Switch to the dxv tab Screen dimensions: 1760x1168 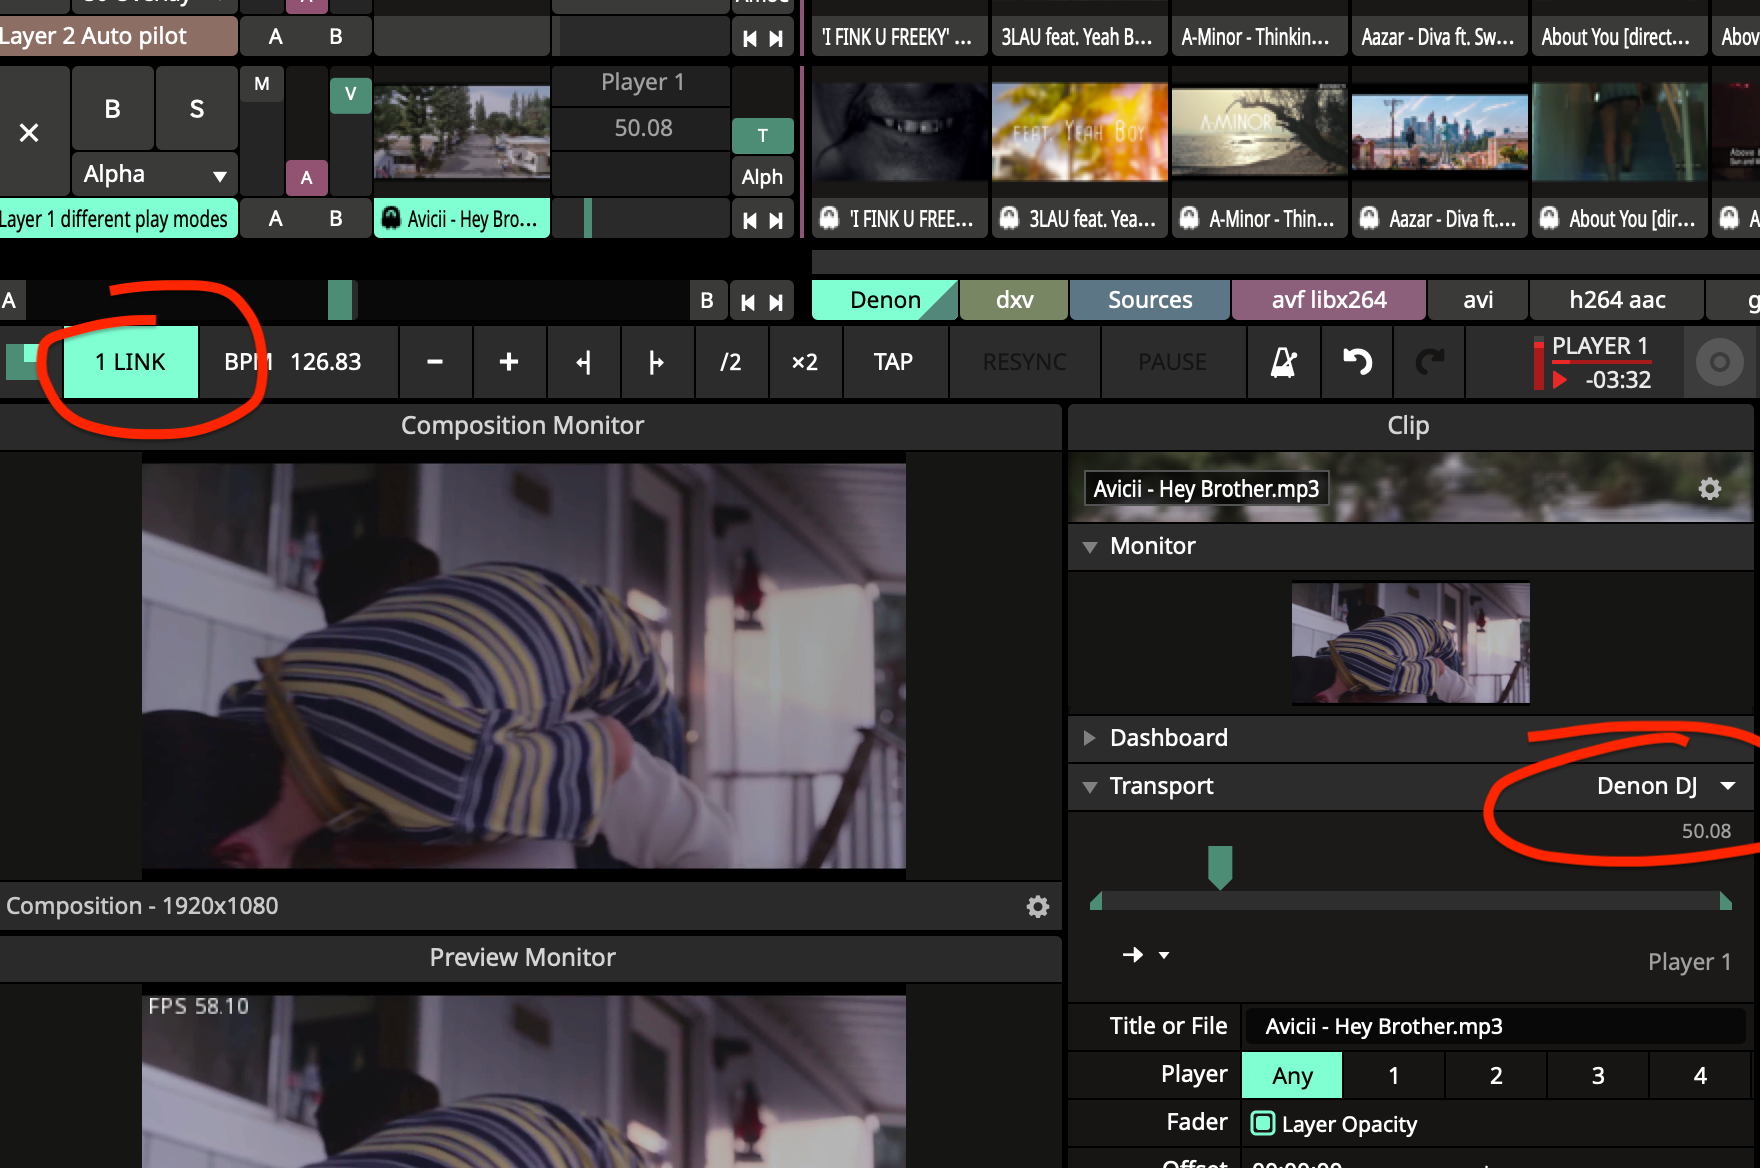tap(1014, 300)
